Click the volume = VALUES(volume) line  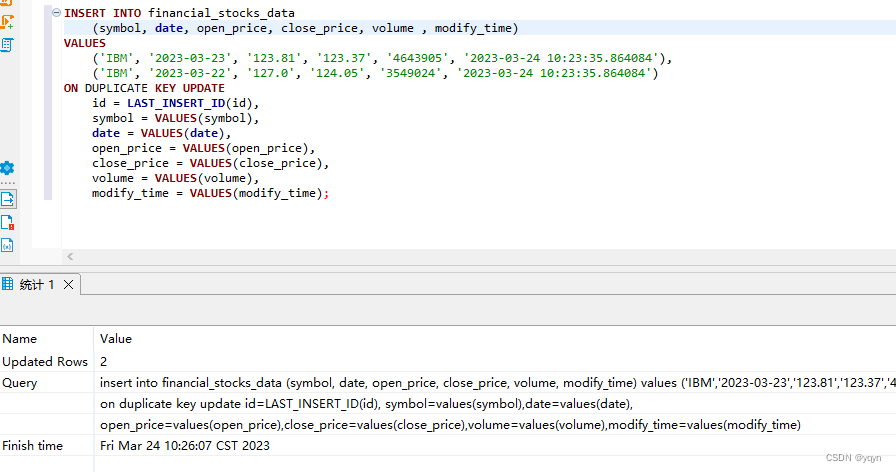pos(176,178)
